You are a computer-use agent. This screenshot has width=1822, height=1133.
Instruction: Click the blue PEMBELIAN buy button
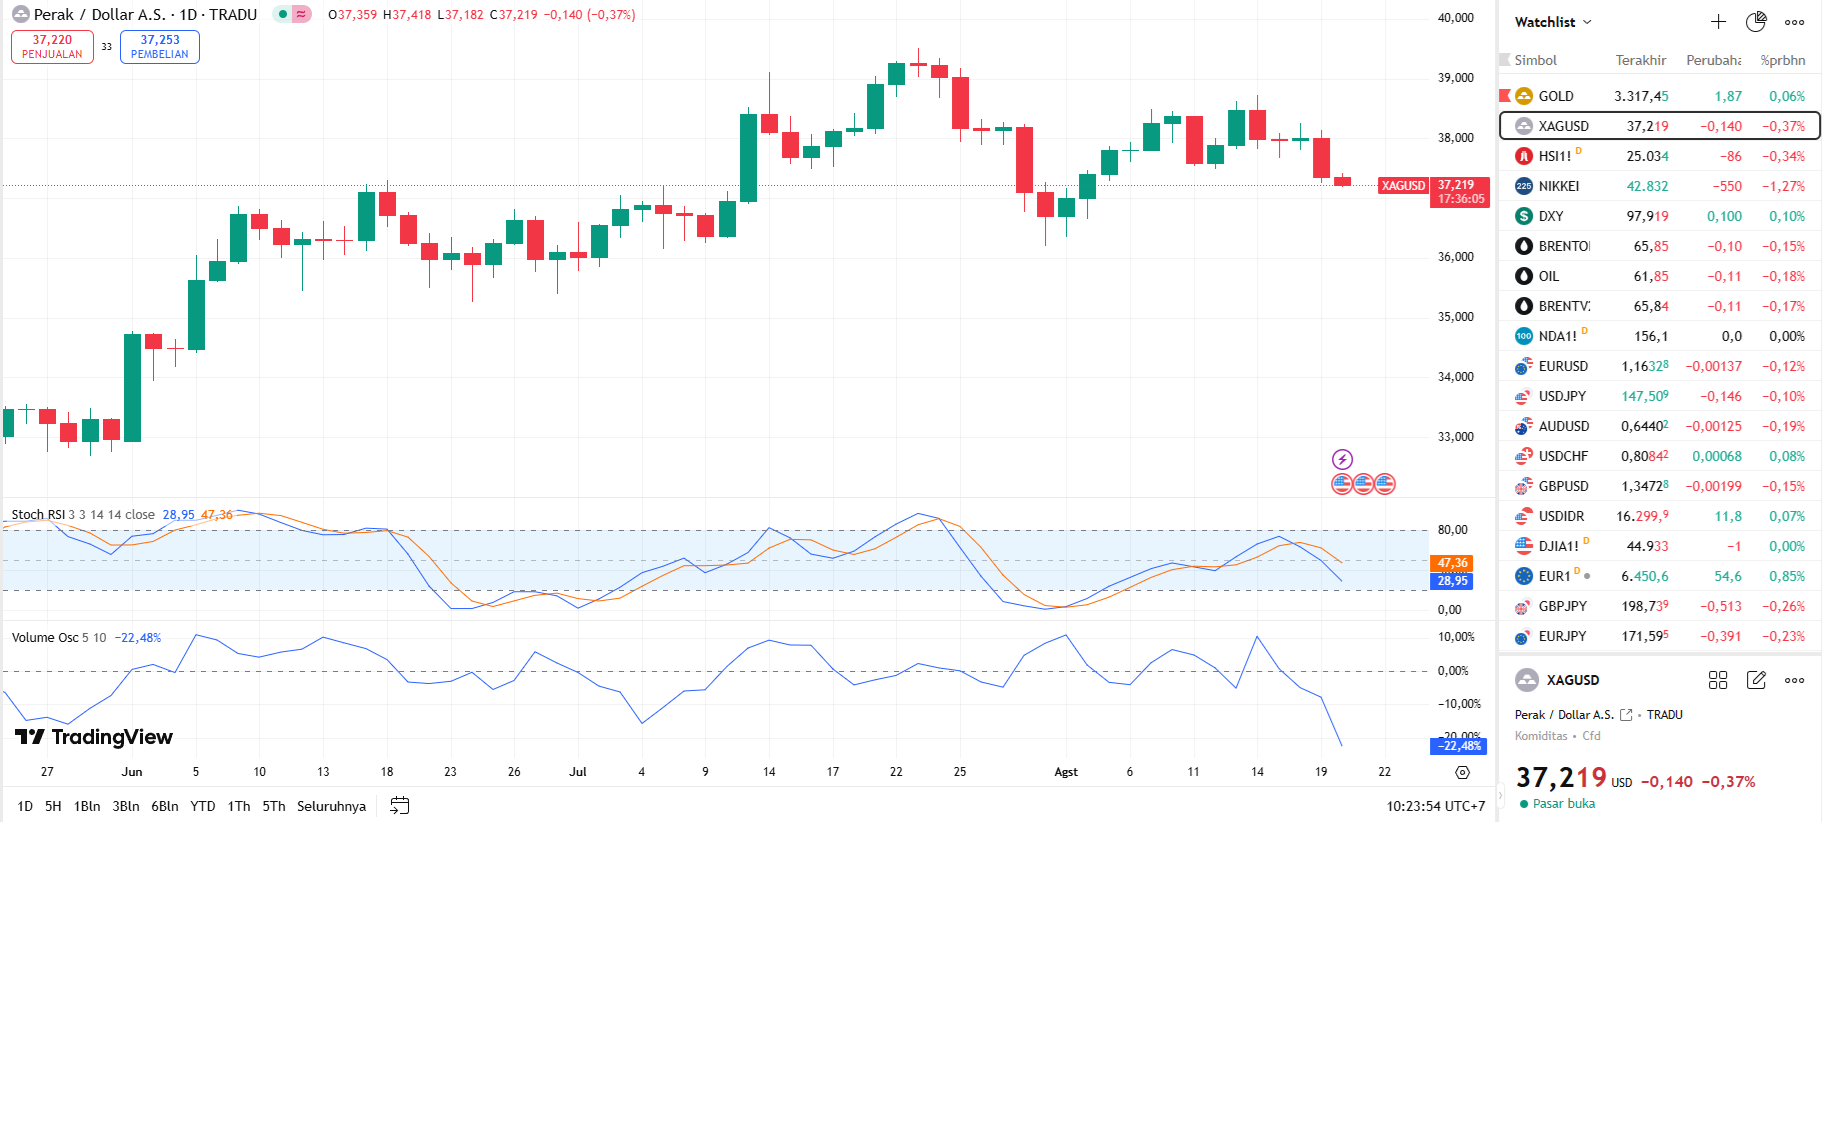pyautogui.click(x=160, y=47)
